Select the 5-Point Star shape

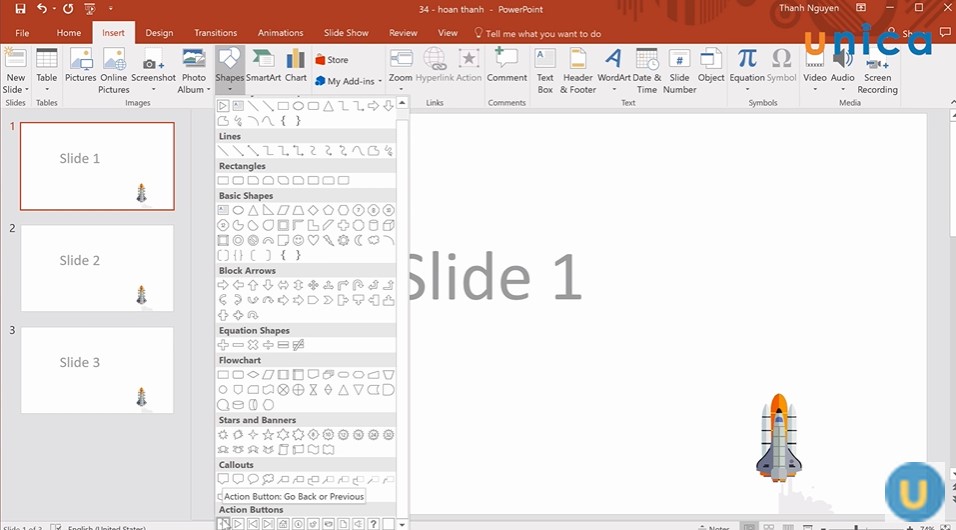pyautogui.click(x=268, y=435)
